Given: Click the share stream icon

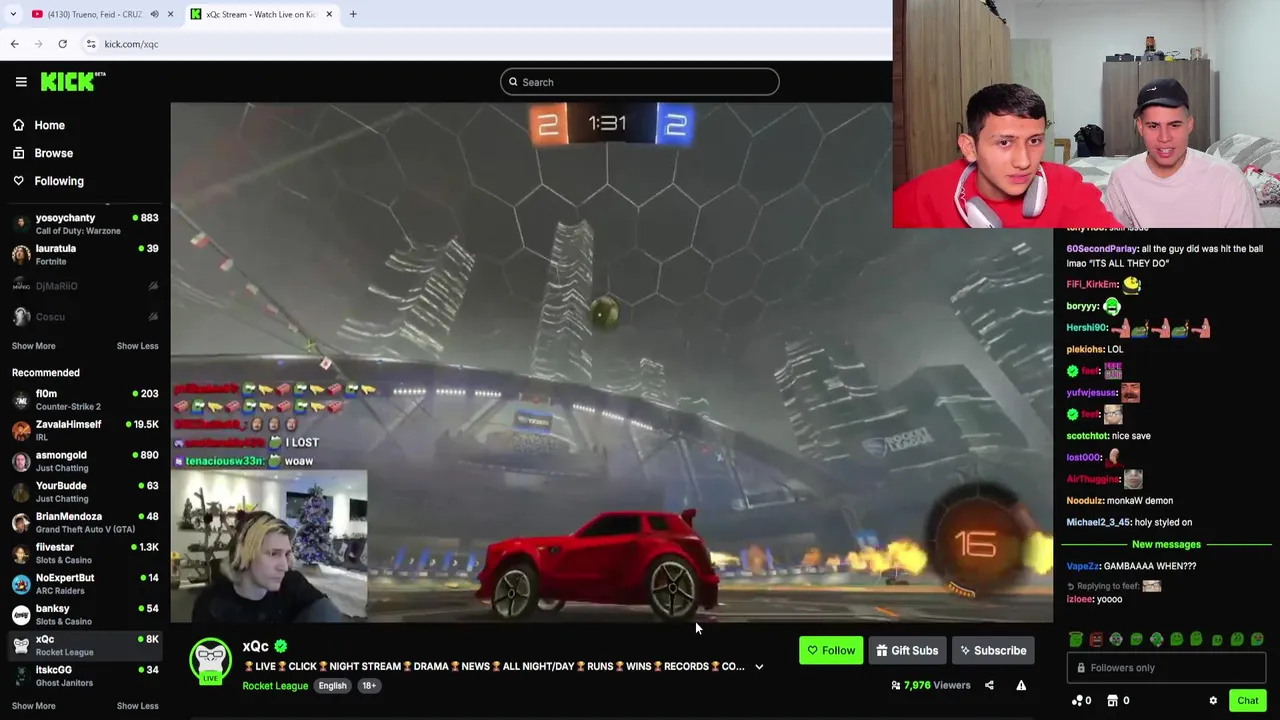Looking at the screenshot, I should [989, 685].
